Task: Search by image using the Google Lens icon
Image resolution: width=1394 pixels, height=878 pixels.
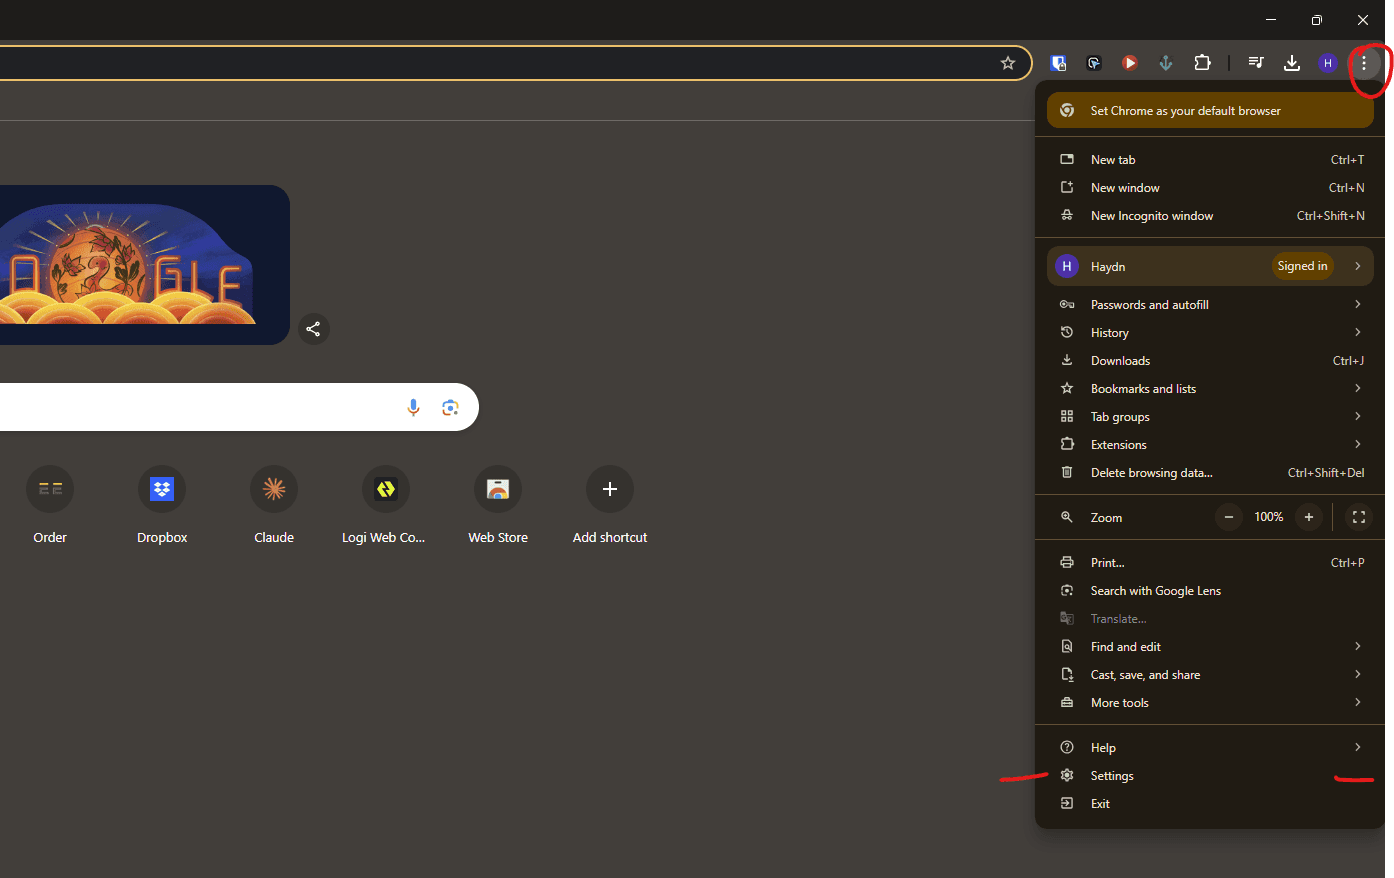Action: [450, 407]
